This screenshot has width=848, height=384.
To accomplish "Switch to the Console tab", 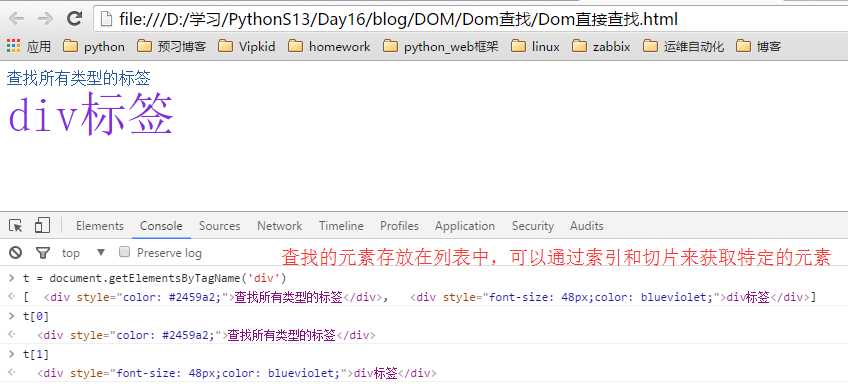I will point(161,226).
